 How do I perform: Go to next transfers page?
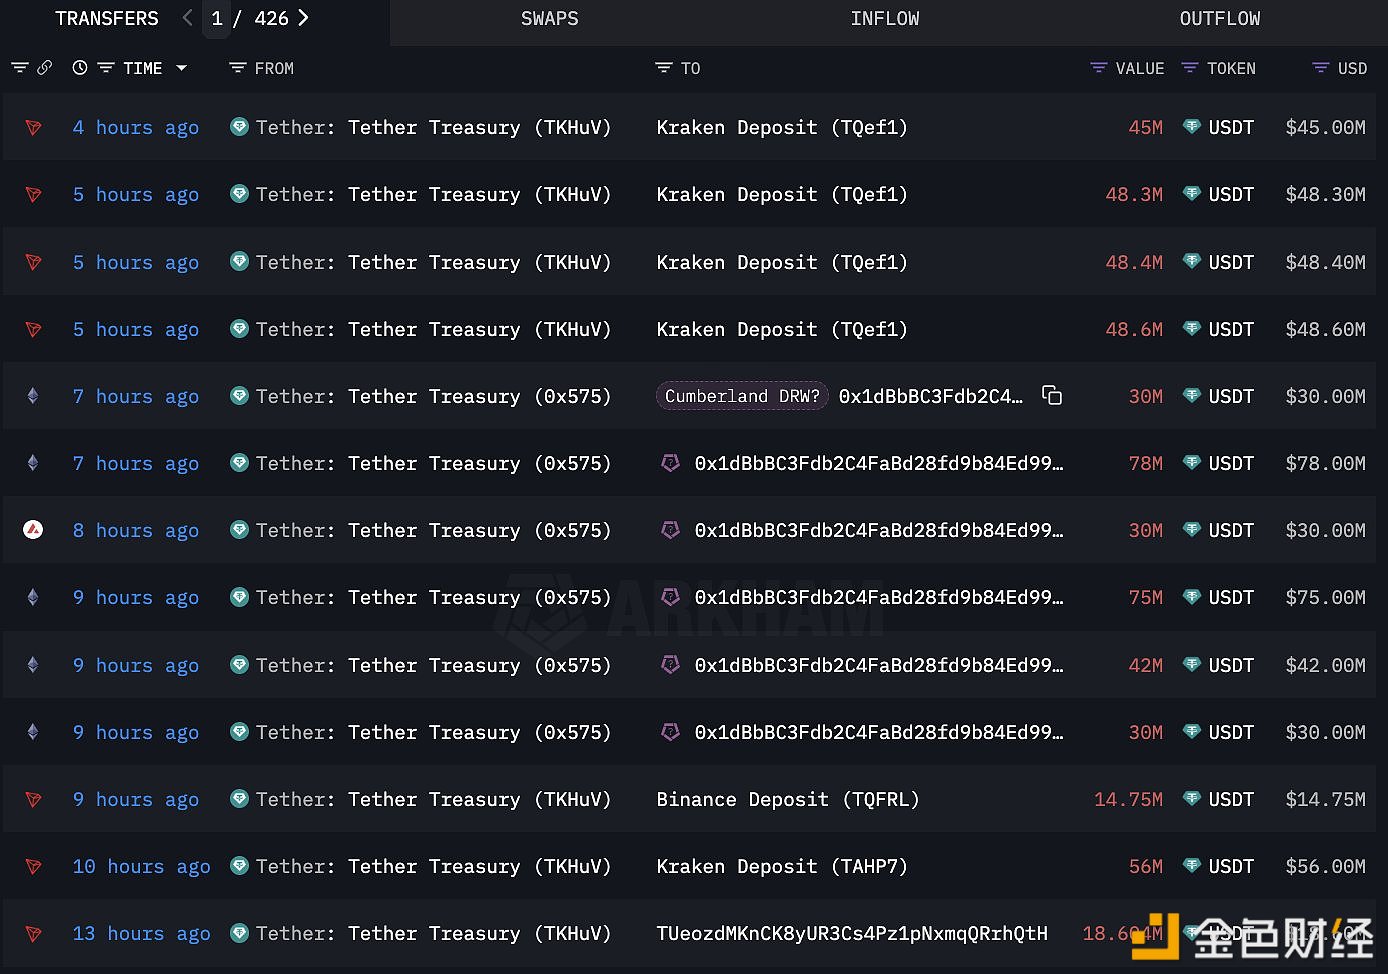(303, 18)
